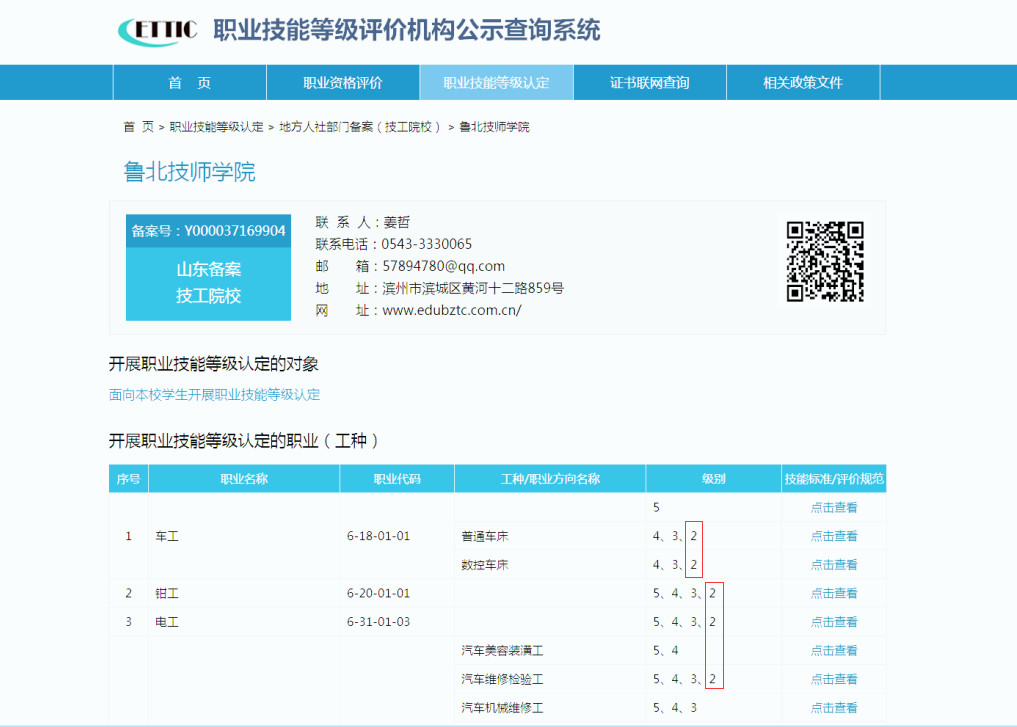Viewport: 1017px width, 727px height.
Task: Click 点击查看 for 普通车床
Action: tap(834, 536)
